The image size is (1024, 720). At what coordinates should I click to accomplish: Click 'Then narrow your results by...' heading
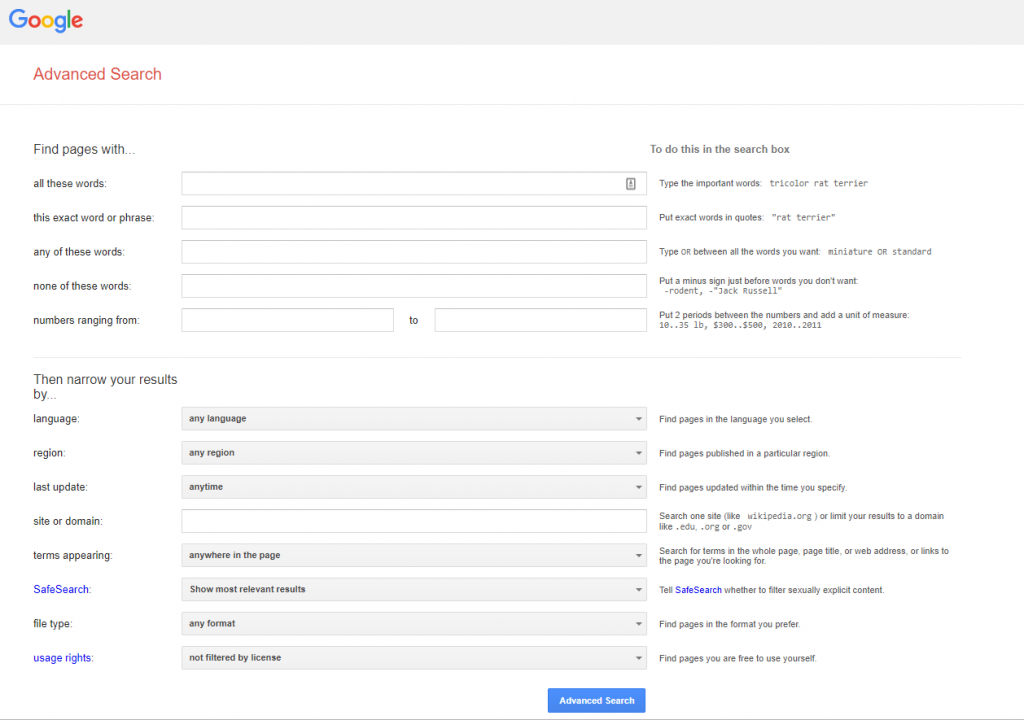coord(105,387)
